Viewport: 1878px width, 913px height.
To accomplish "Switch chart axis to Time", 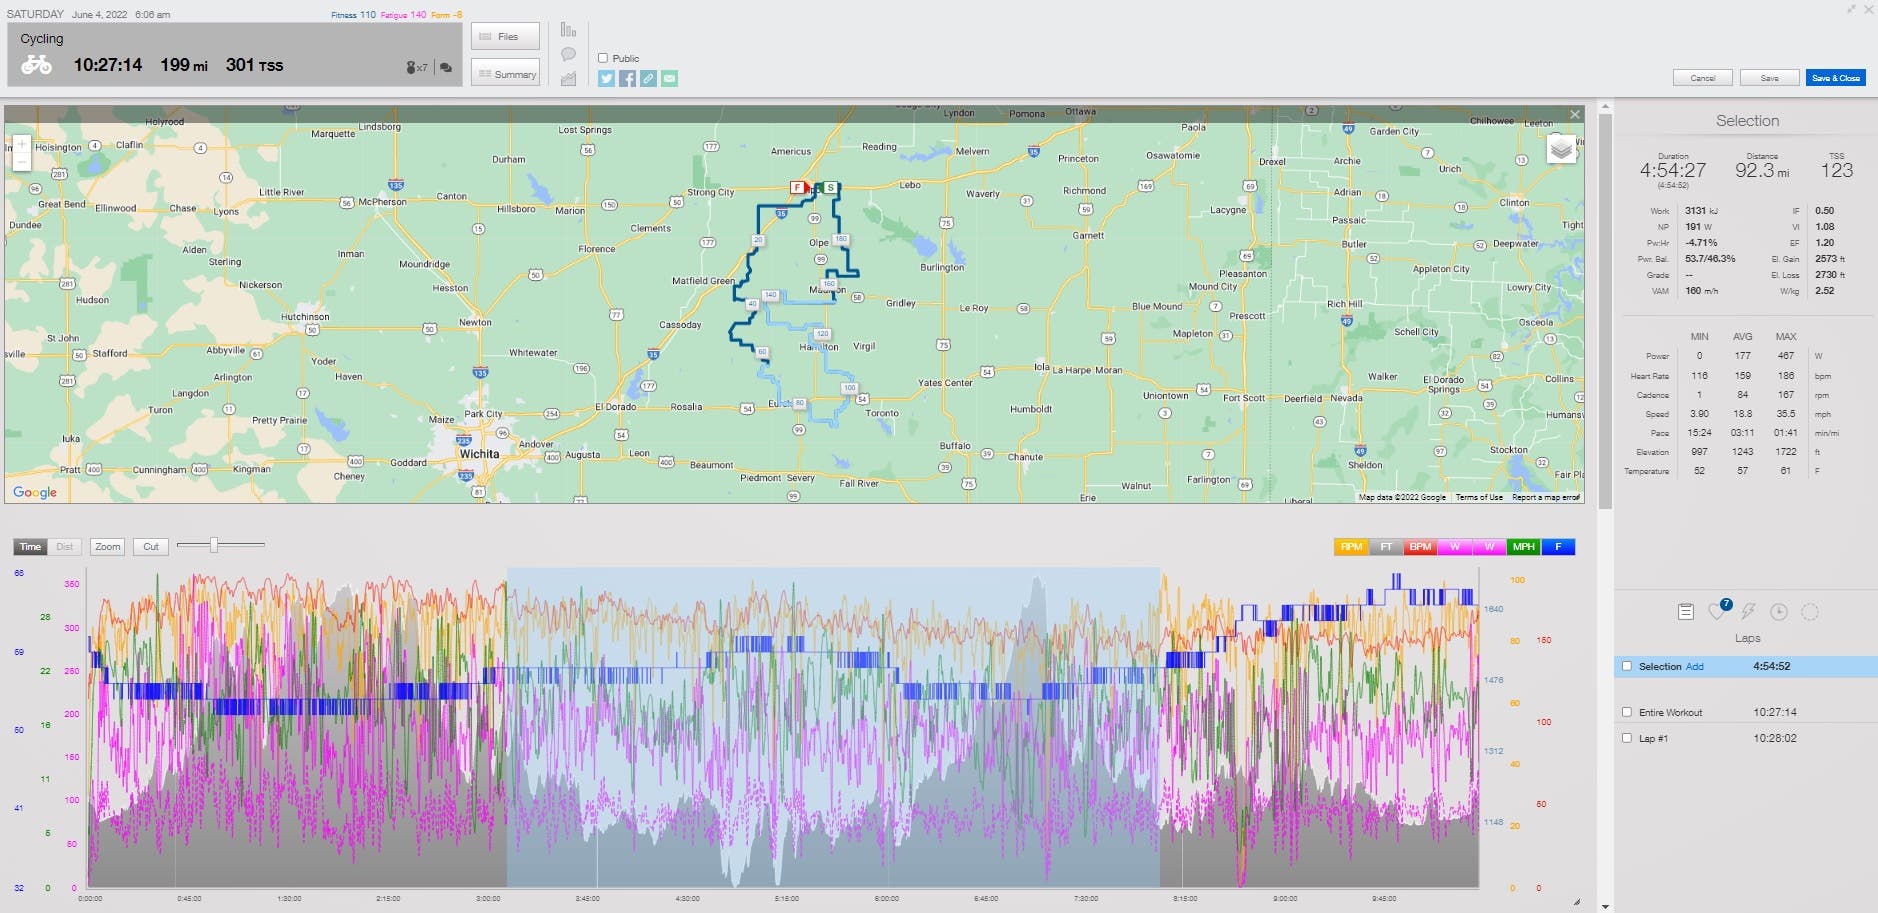I will coord(31,547).
